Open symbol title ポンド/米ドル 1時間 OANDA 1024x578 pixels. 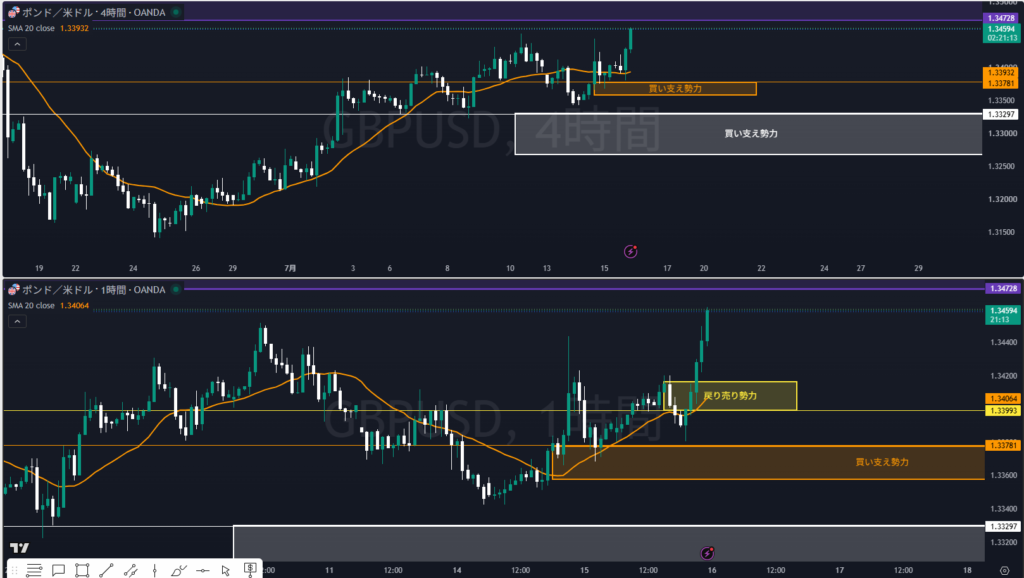(x=93, y=289)
